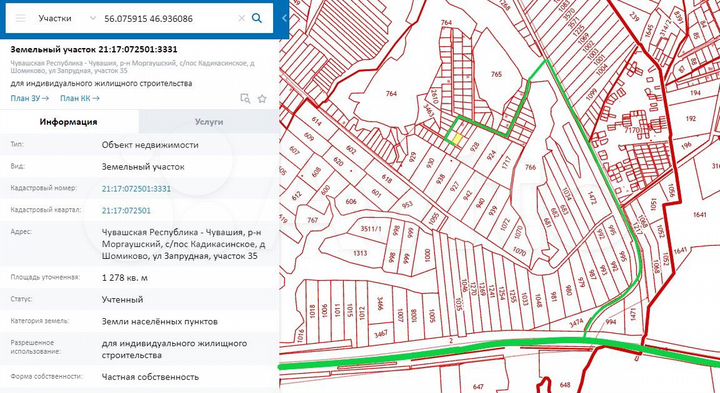The height and width of the screenshot is (393, 720).
Task: Click the Частная собственность value
Action: (x=150, y=377)
